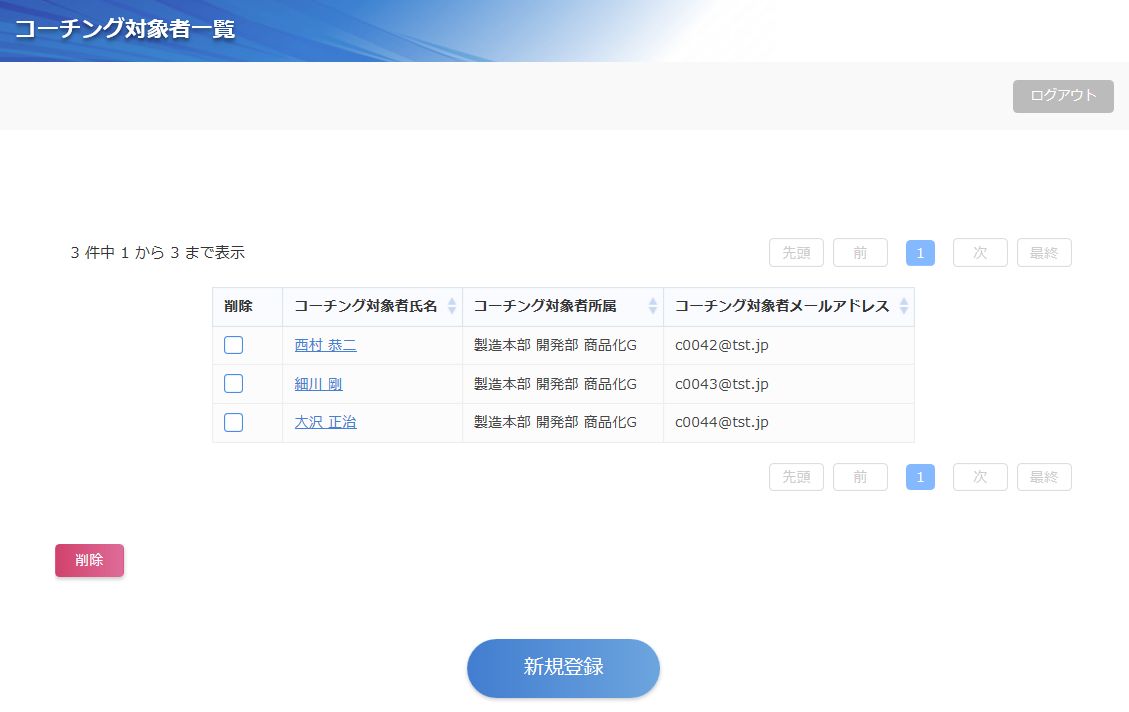This screenshot has width=1129, height=712.
Task: Check the delete box for 西村 恭二
Action: coord(233,345)
